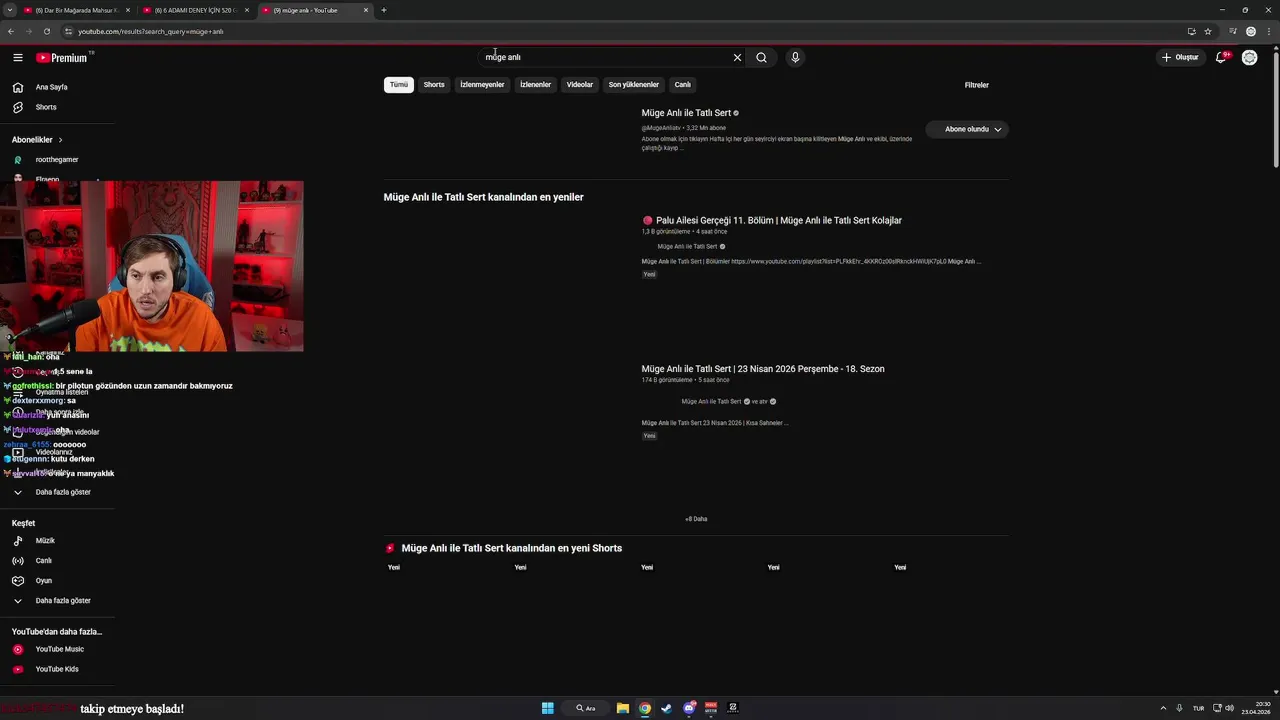Viewport: 1280px width, 720px height.
Task: Click the Oluştur create button
Action: click(x=1180, y=58)
